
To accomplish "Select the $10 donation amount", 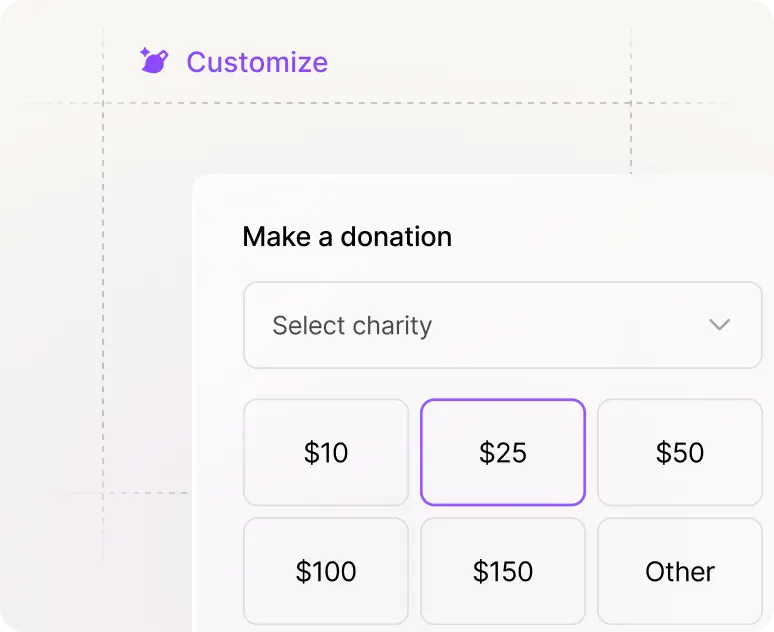I will click(x=326, y=453).
